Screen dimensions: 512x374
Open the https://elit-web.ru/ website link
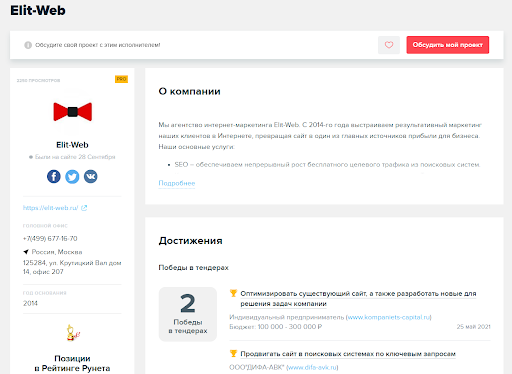point(50,208)
